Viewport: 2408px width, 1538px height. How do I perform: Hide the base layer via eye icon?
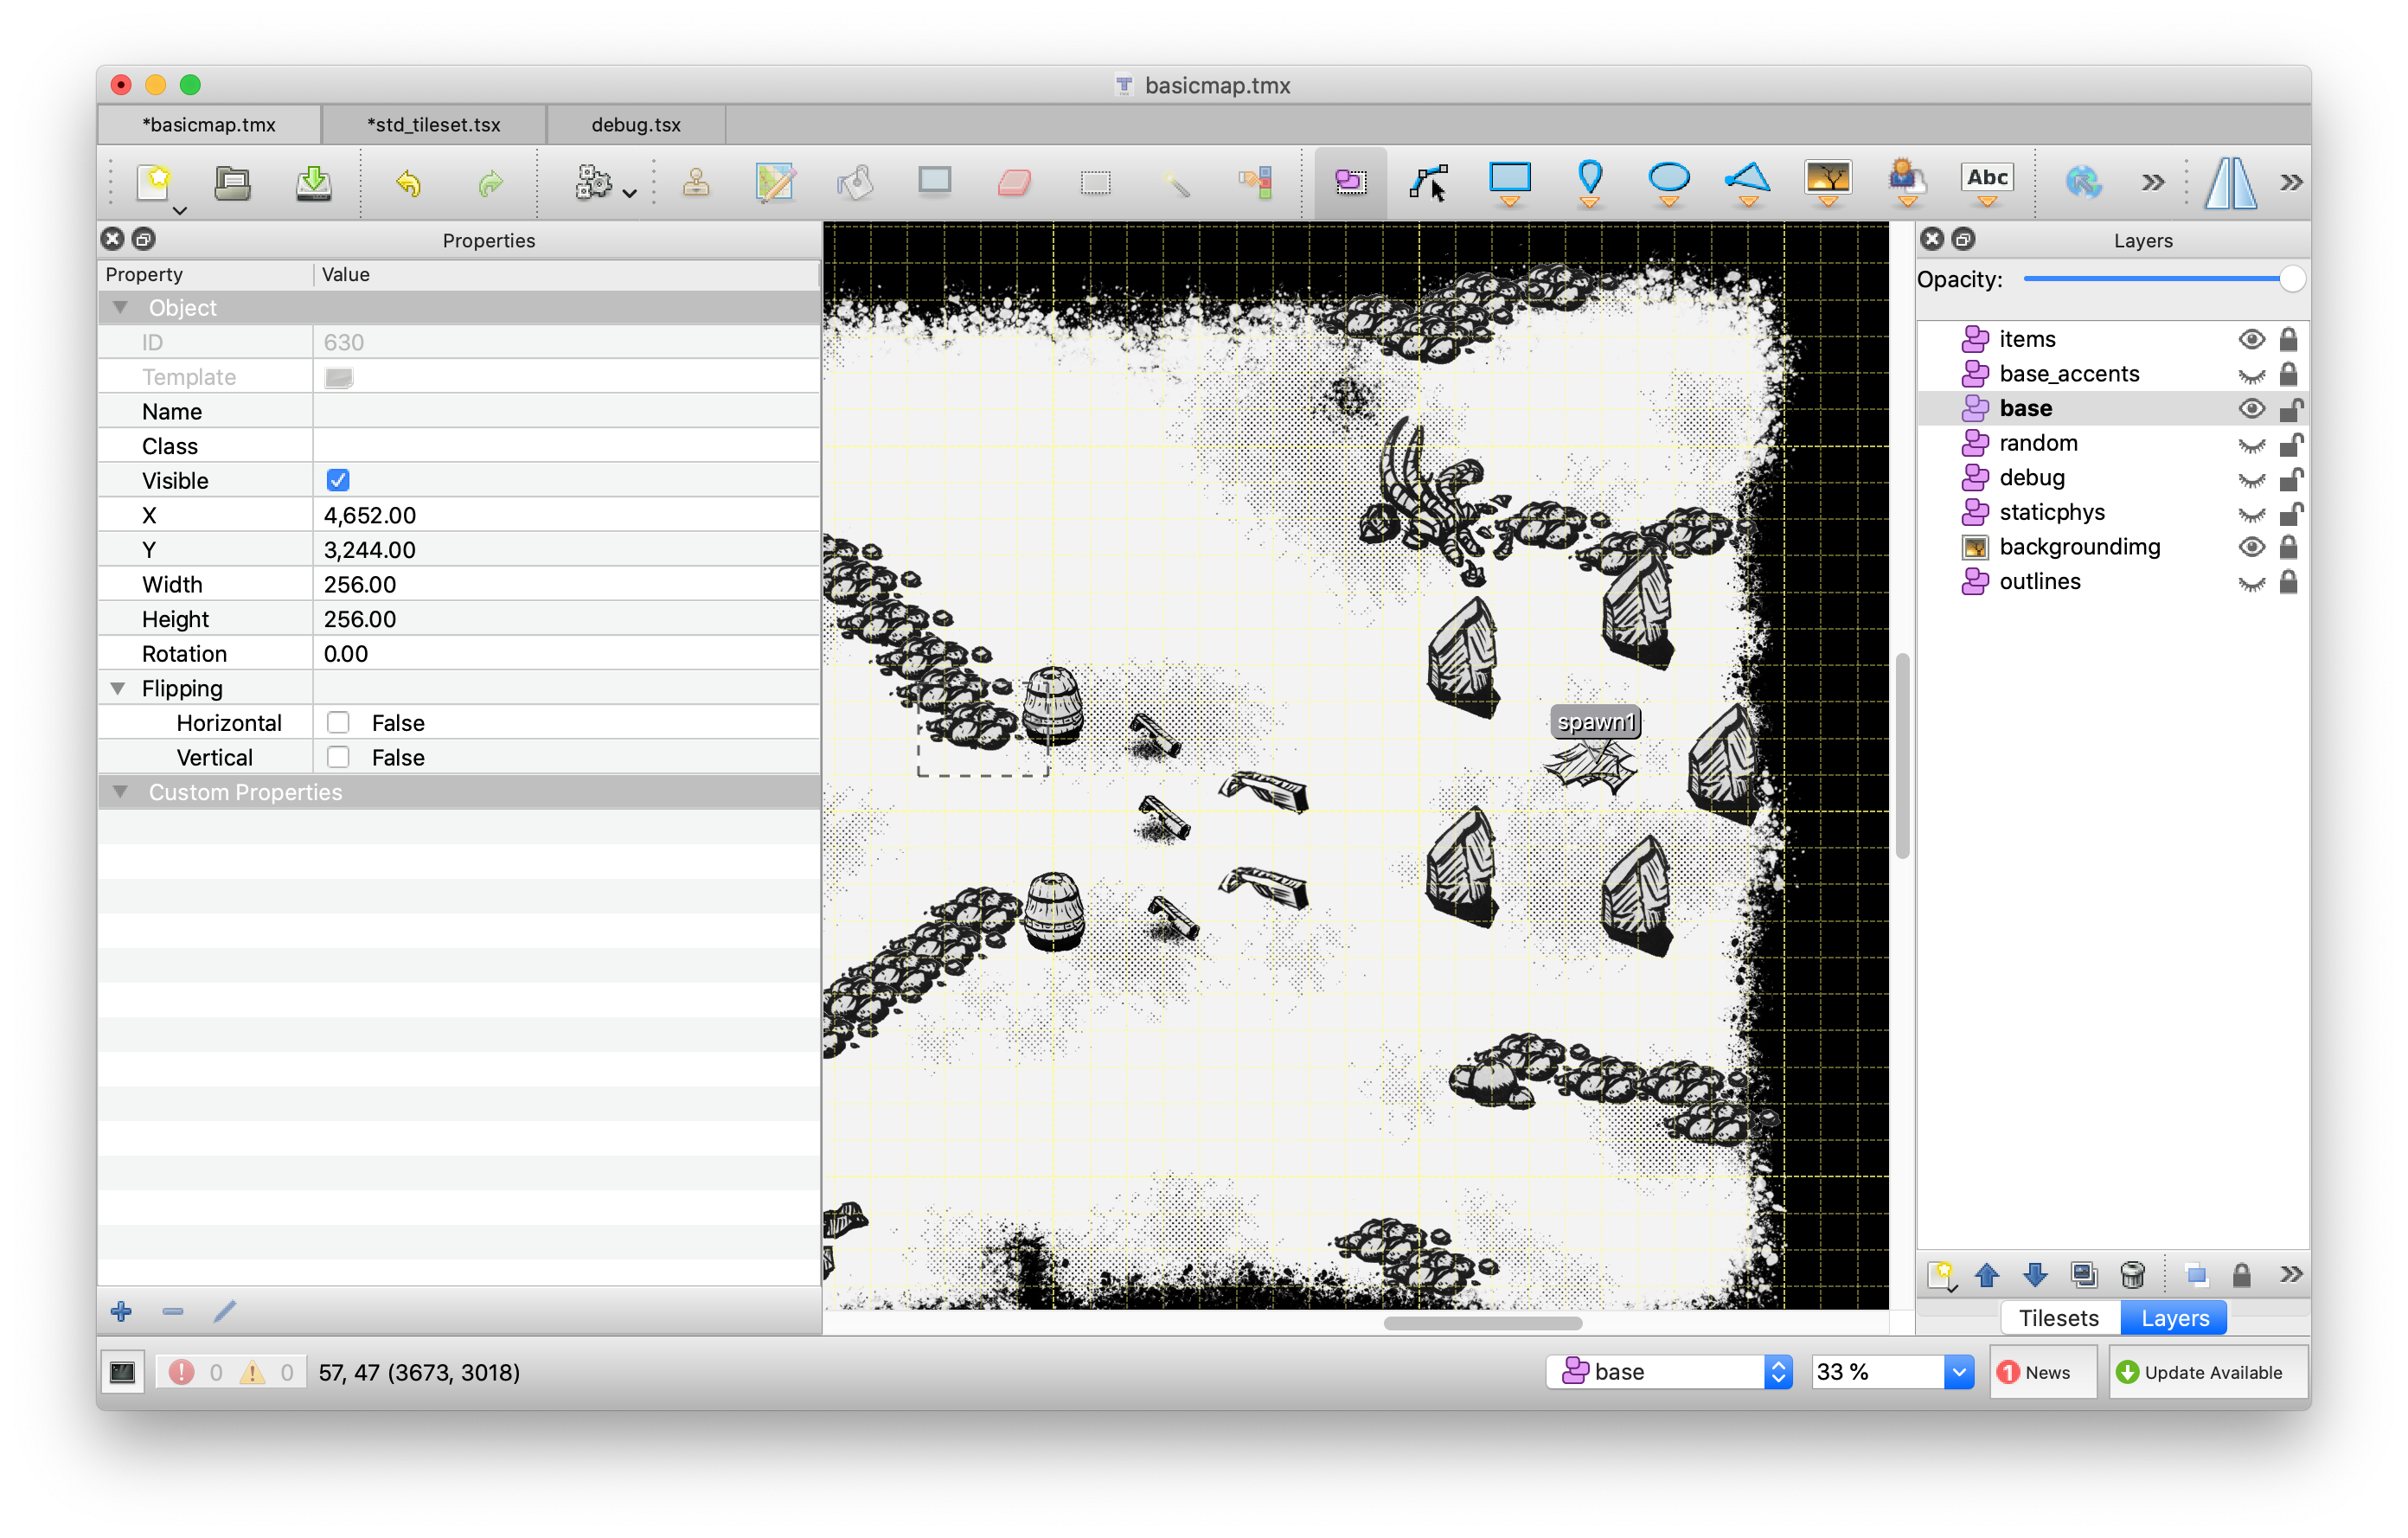tap(2251, 408)
